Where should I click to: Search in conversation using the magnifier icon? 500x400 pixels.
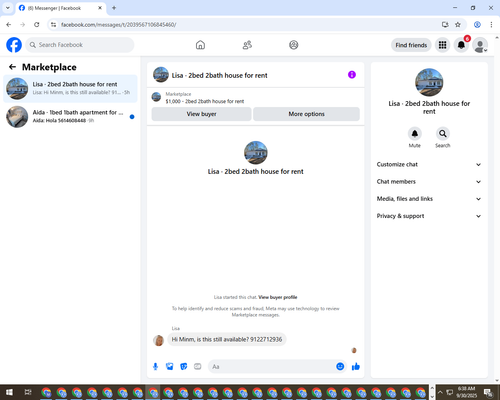(x=443, y=134)
